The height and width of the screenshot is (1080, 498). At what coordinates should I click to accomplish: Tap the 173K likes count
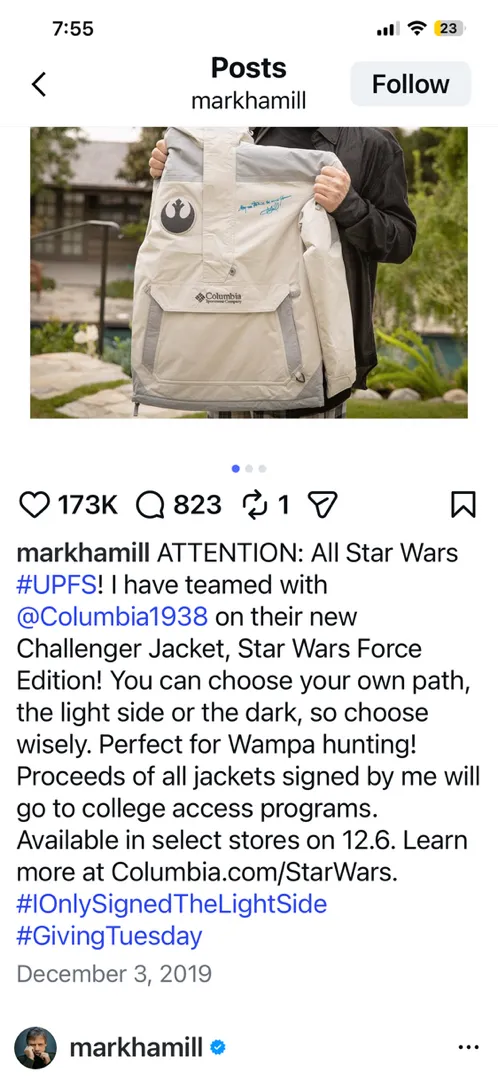point(87,506)
